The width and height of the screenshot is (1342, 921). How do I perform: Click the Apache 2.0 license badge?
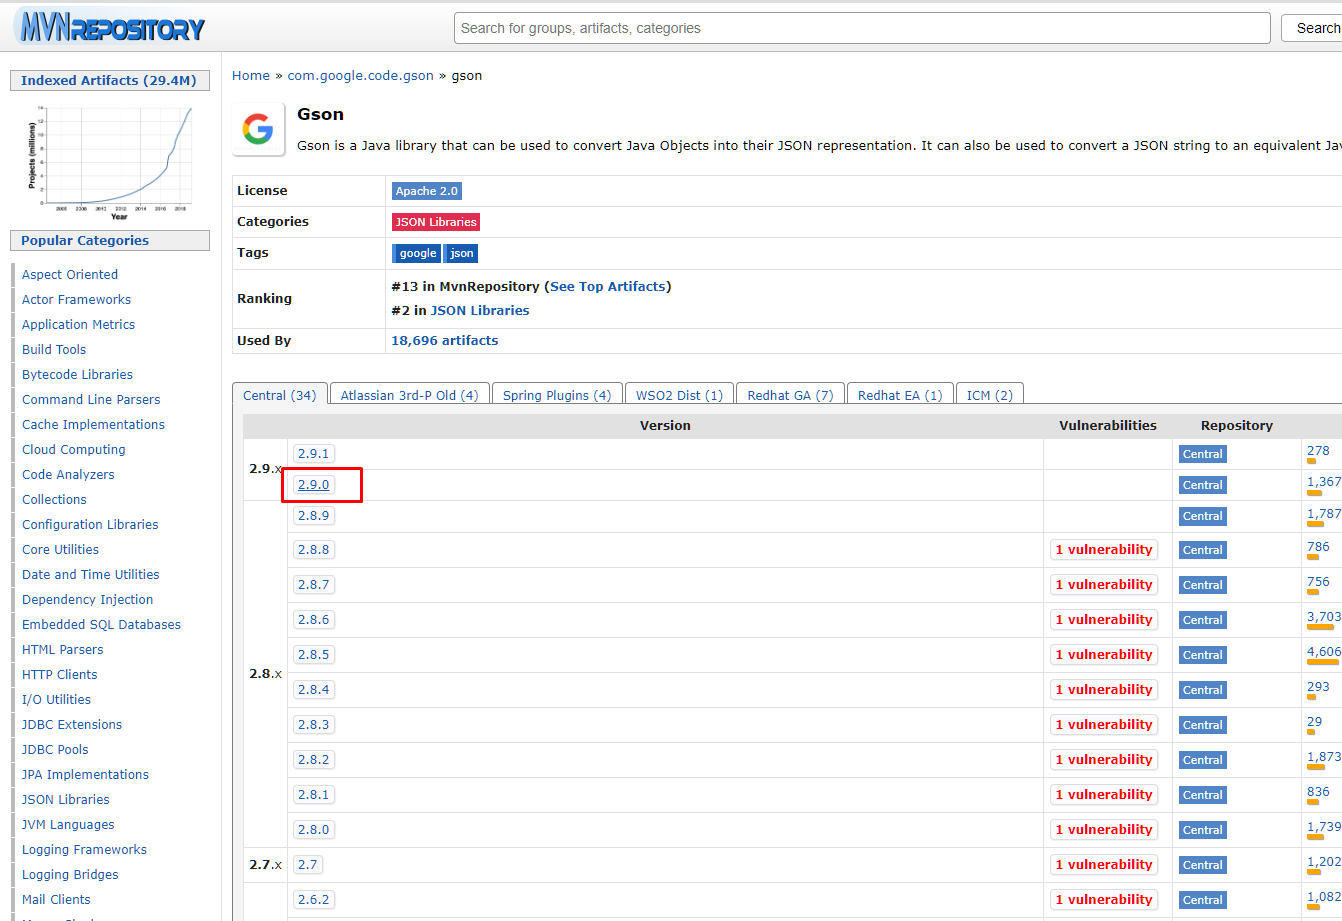tap(427, 191)
